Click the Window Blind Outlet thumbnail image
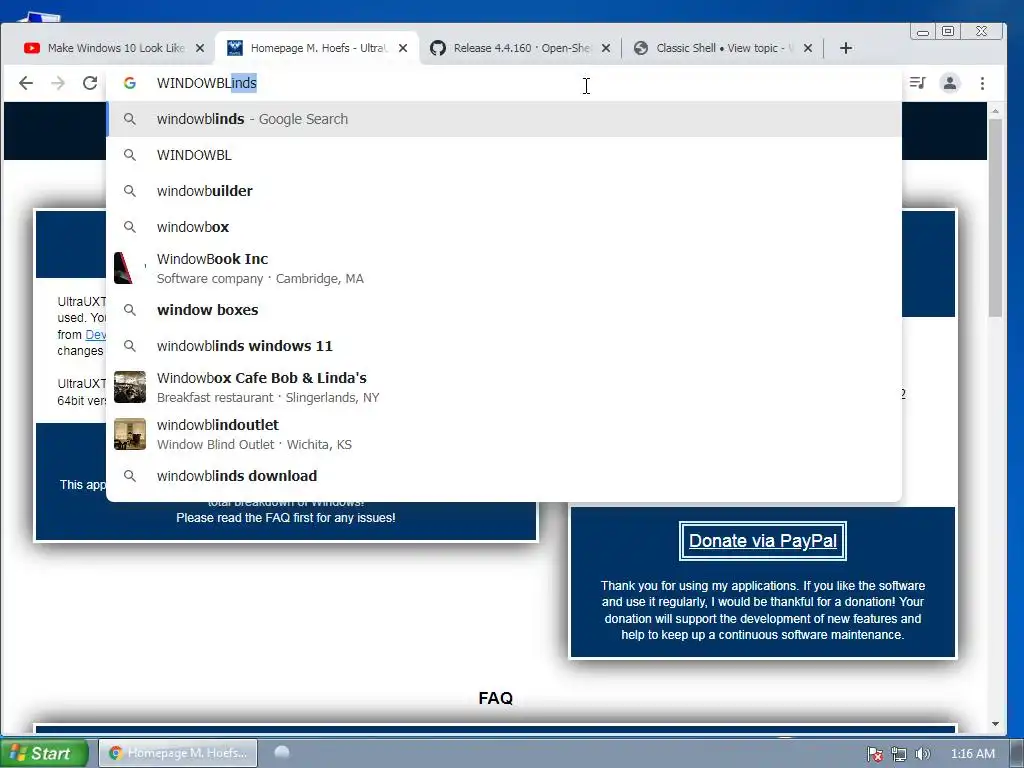 tap(130, 434)
